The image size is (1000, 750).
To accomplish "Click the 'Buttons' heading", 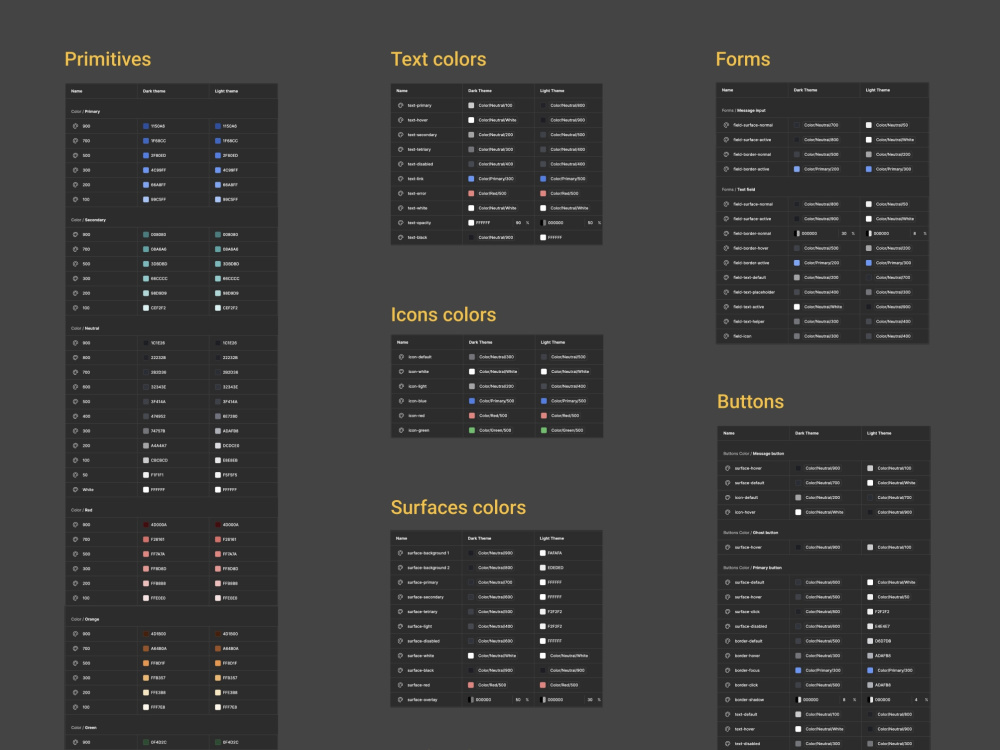I will point(750,401).
